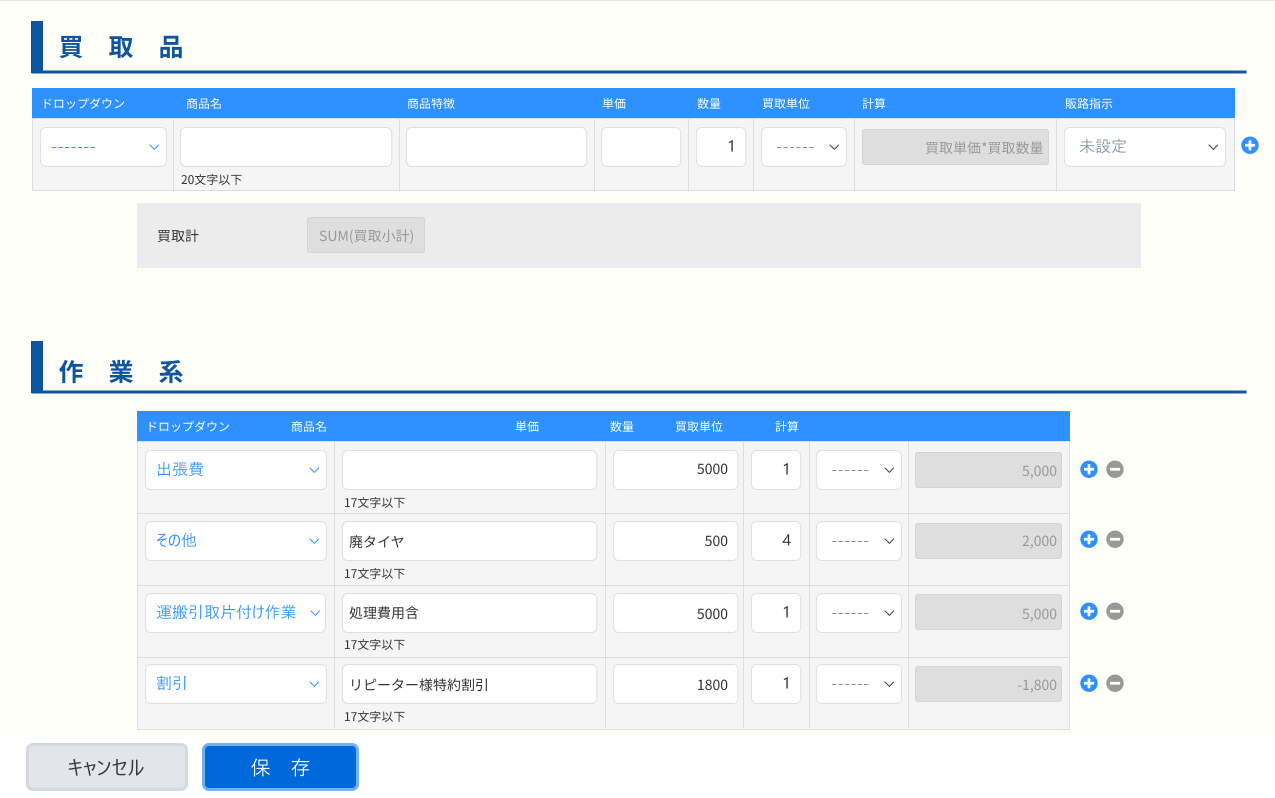The image size is (1275, 798).
Task: Open the 販路指示 未設定 dropdown
Action: pos(1144,147)
